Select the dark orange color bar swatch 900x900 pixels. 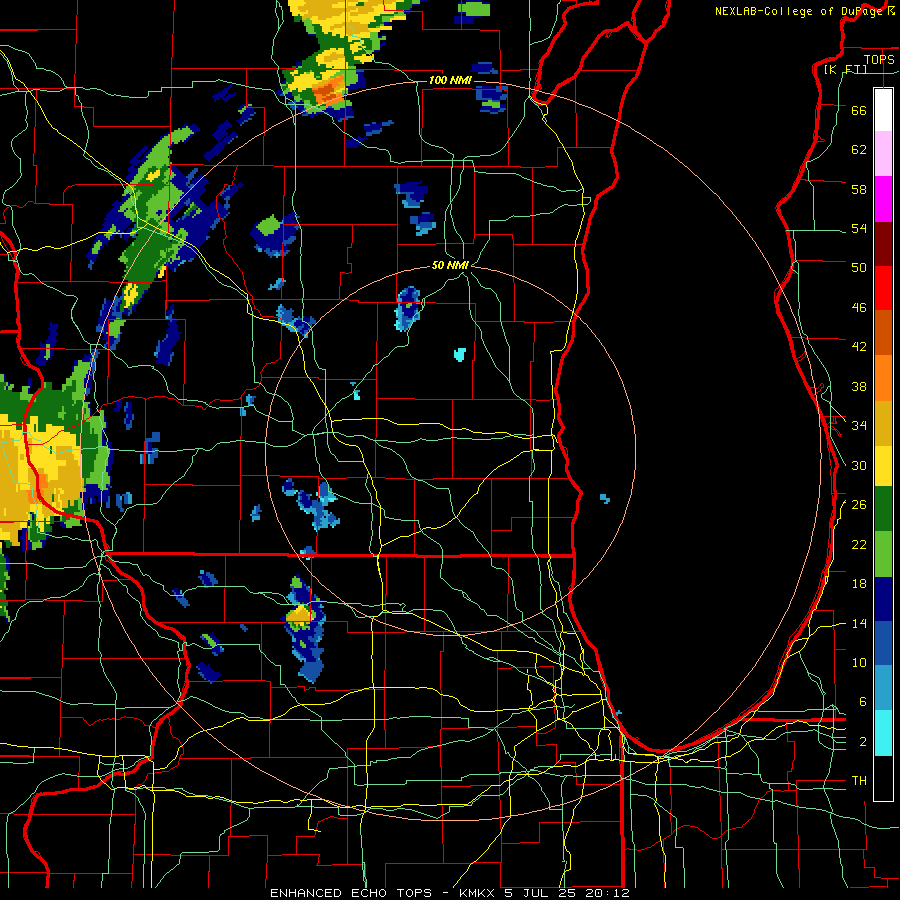[883, 332]
